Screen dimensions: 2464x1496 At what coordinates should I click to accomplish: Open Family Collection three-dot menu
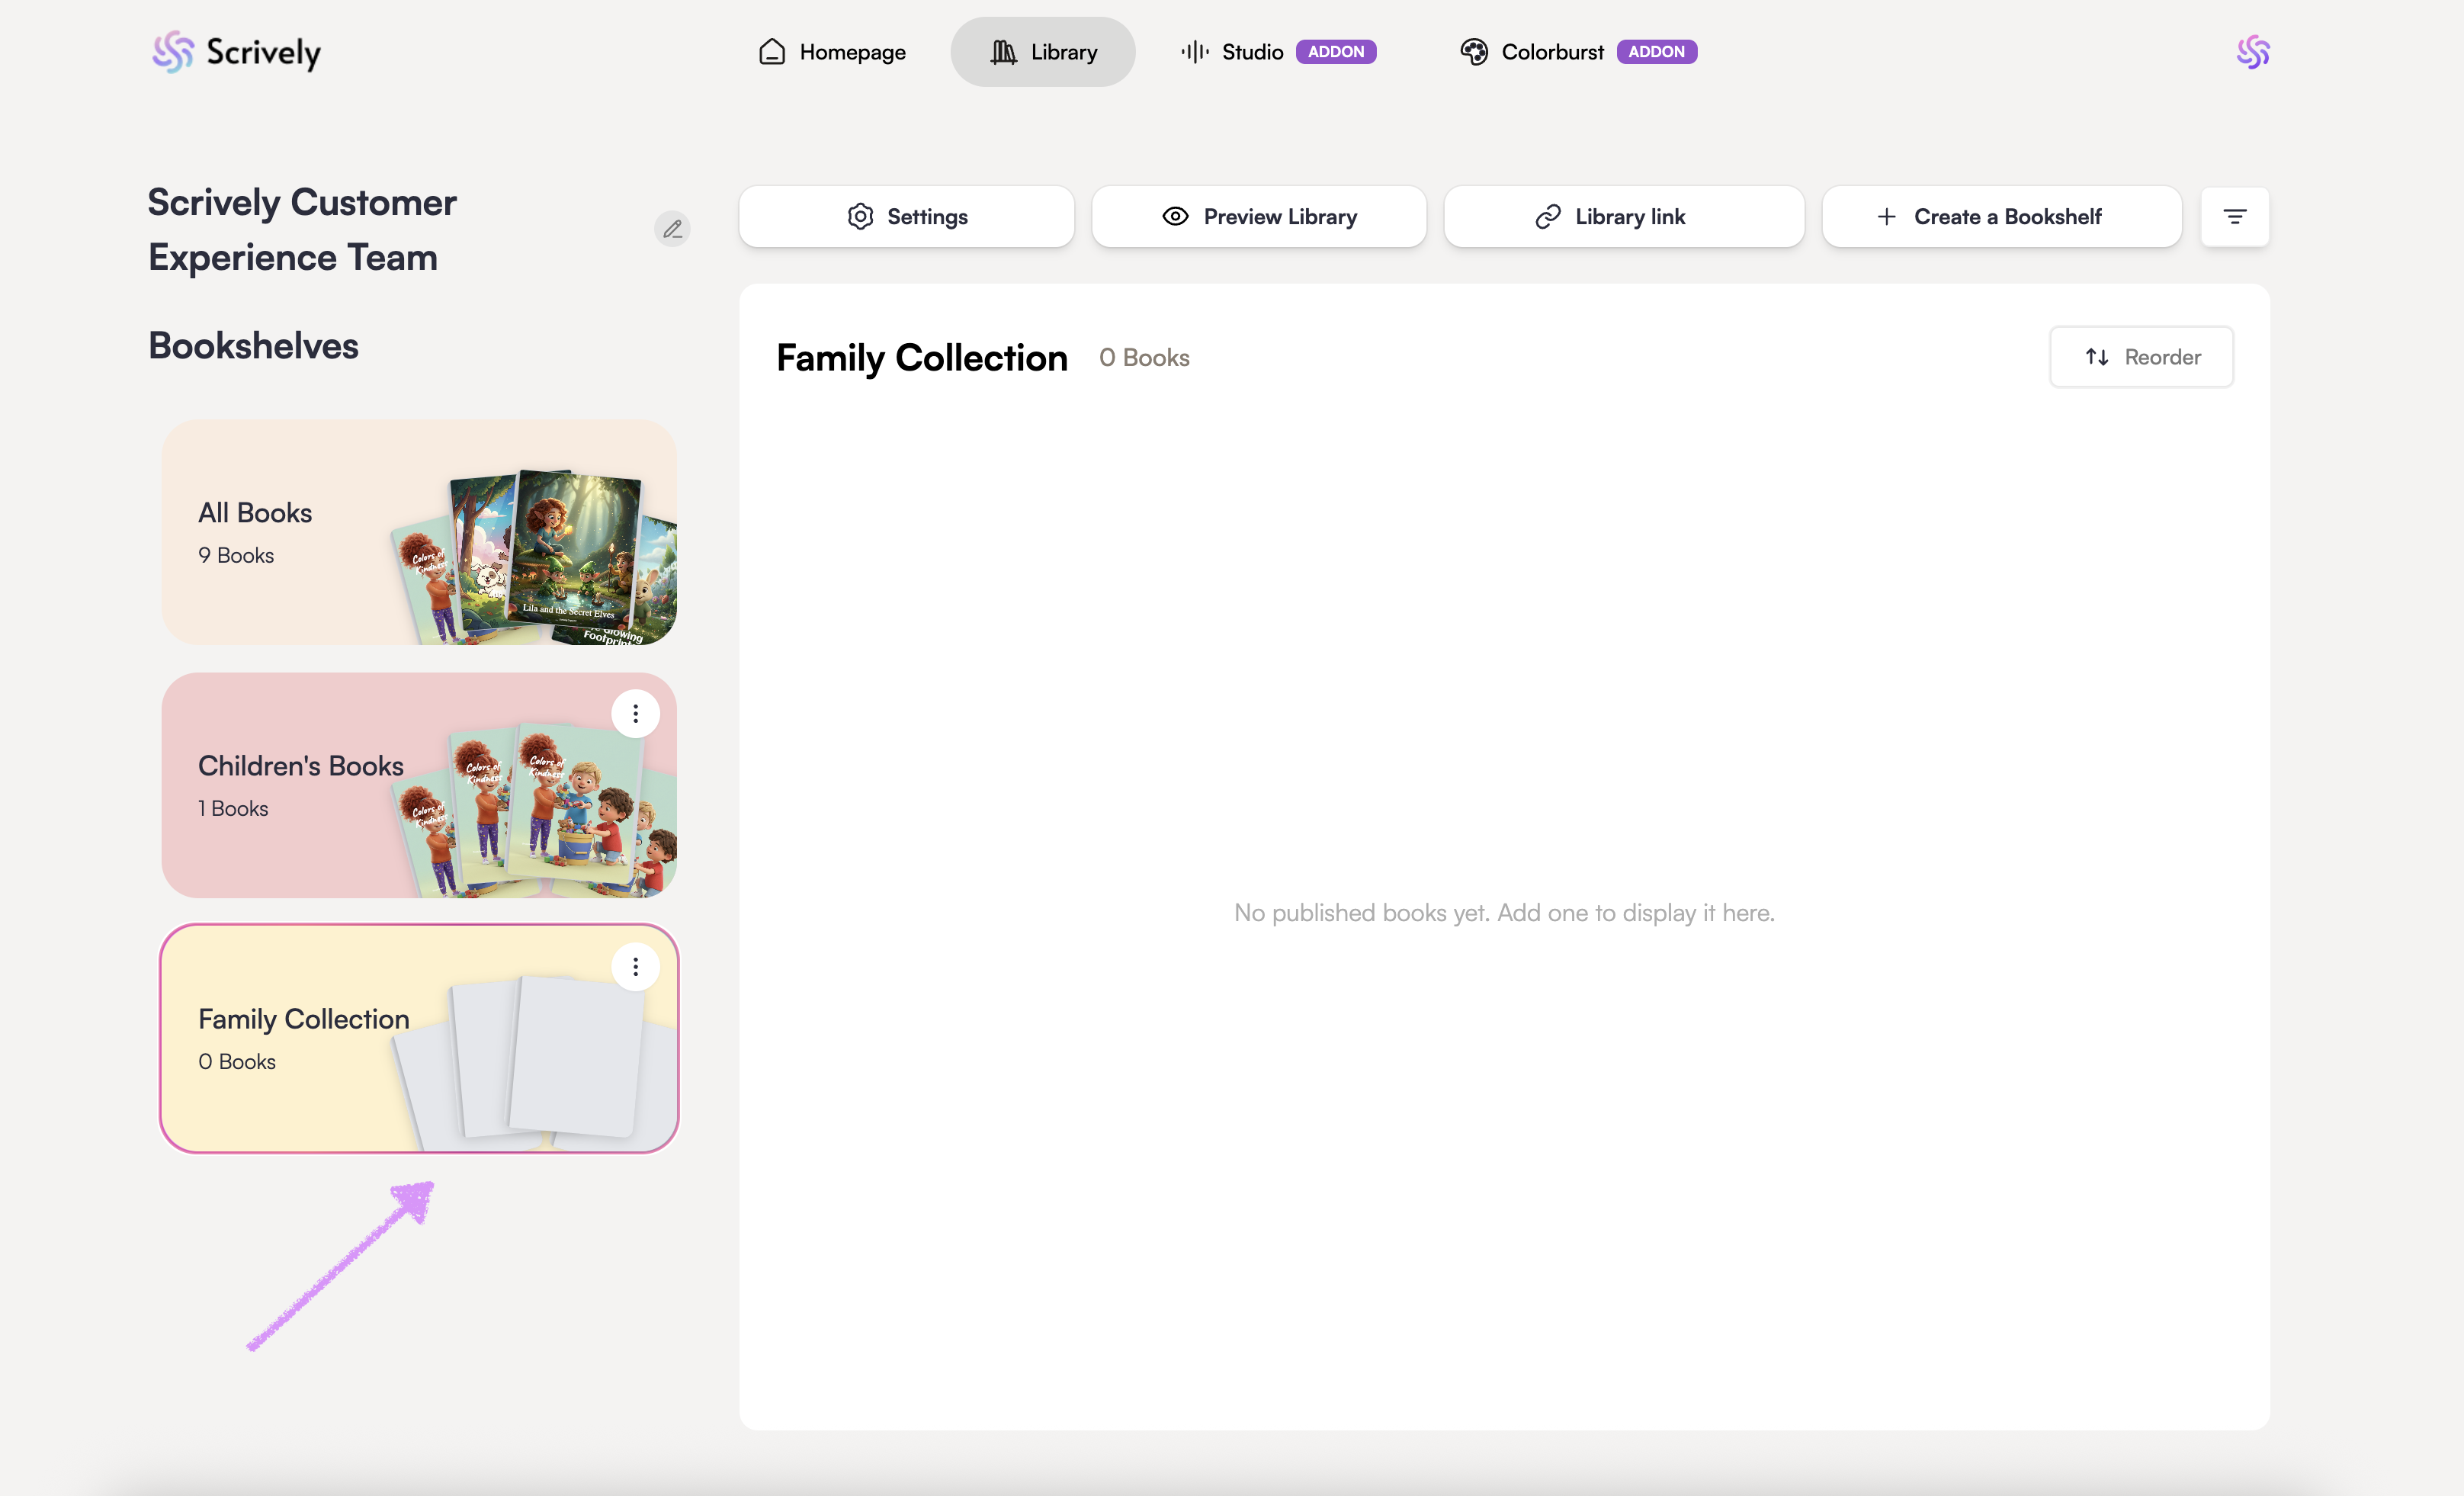click(635, 967)
